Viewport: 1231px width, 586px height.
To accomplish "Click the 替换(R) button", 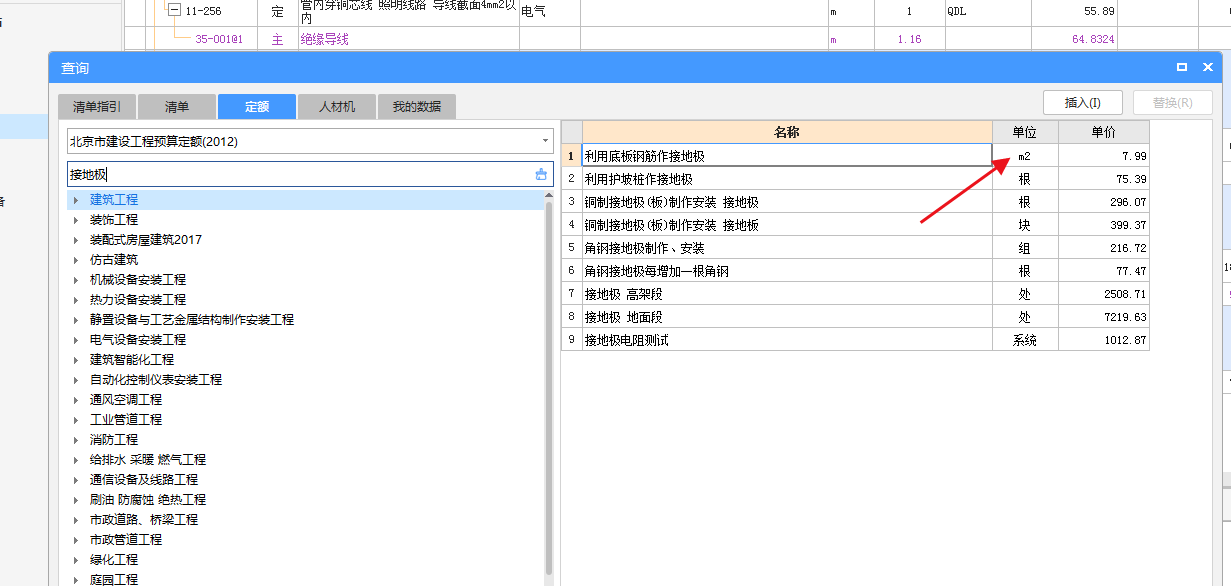I will (1172, 102).
